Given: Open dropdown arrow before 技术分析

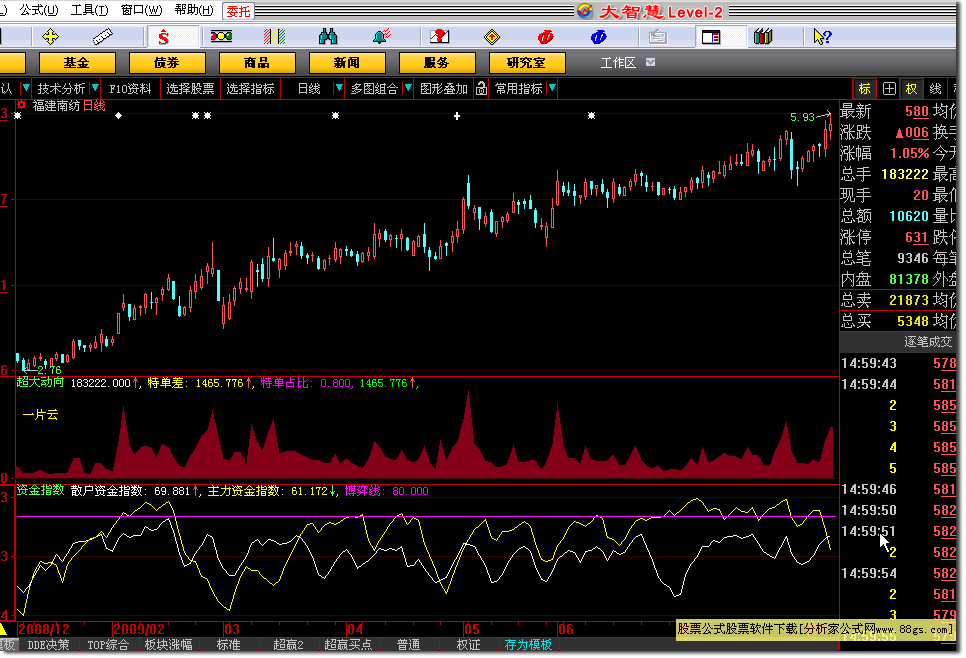Looking at the screenshot, I should click(x=26, y=89).
